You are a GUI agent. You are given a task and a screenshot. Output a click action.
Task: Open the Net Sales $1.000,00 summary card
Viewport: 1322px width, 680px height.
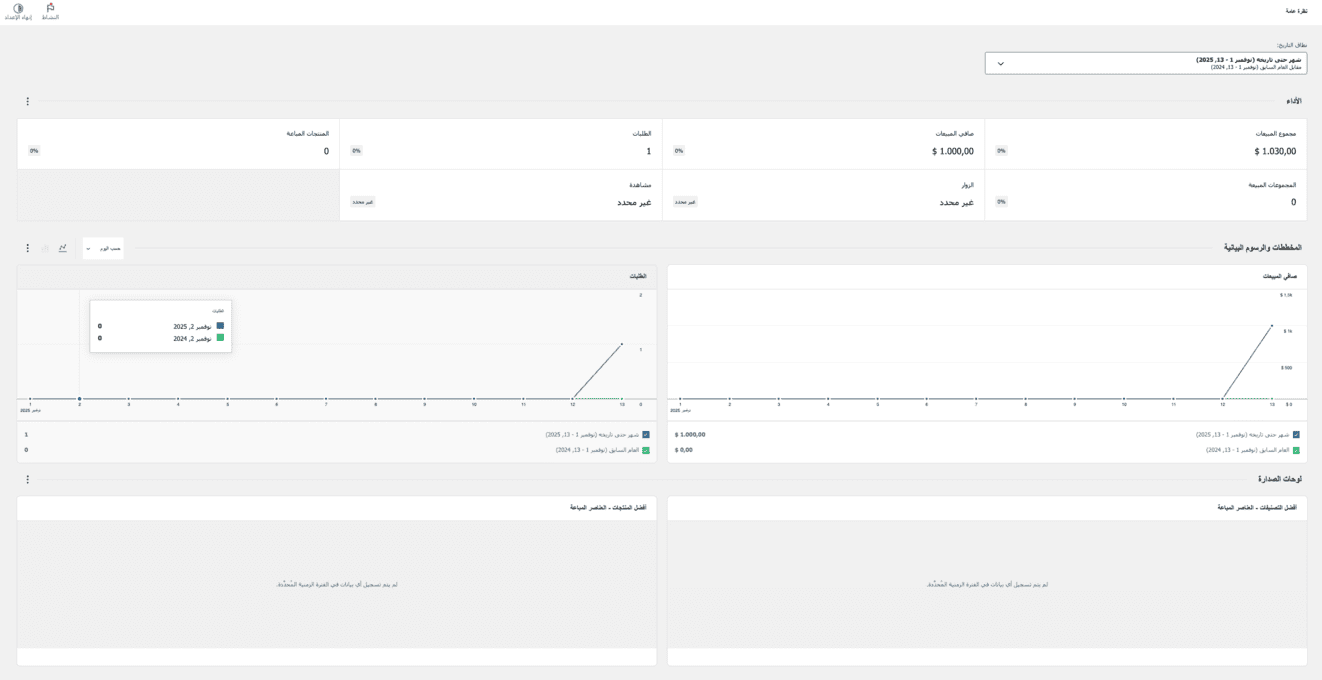coord(823,144)
